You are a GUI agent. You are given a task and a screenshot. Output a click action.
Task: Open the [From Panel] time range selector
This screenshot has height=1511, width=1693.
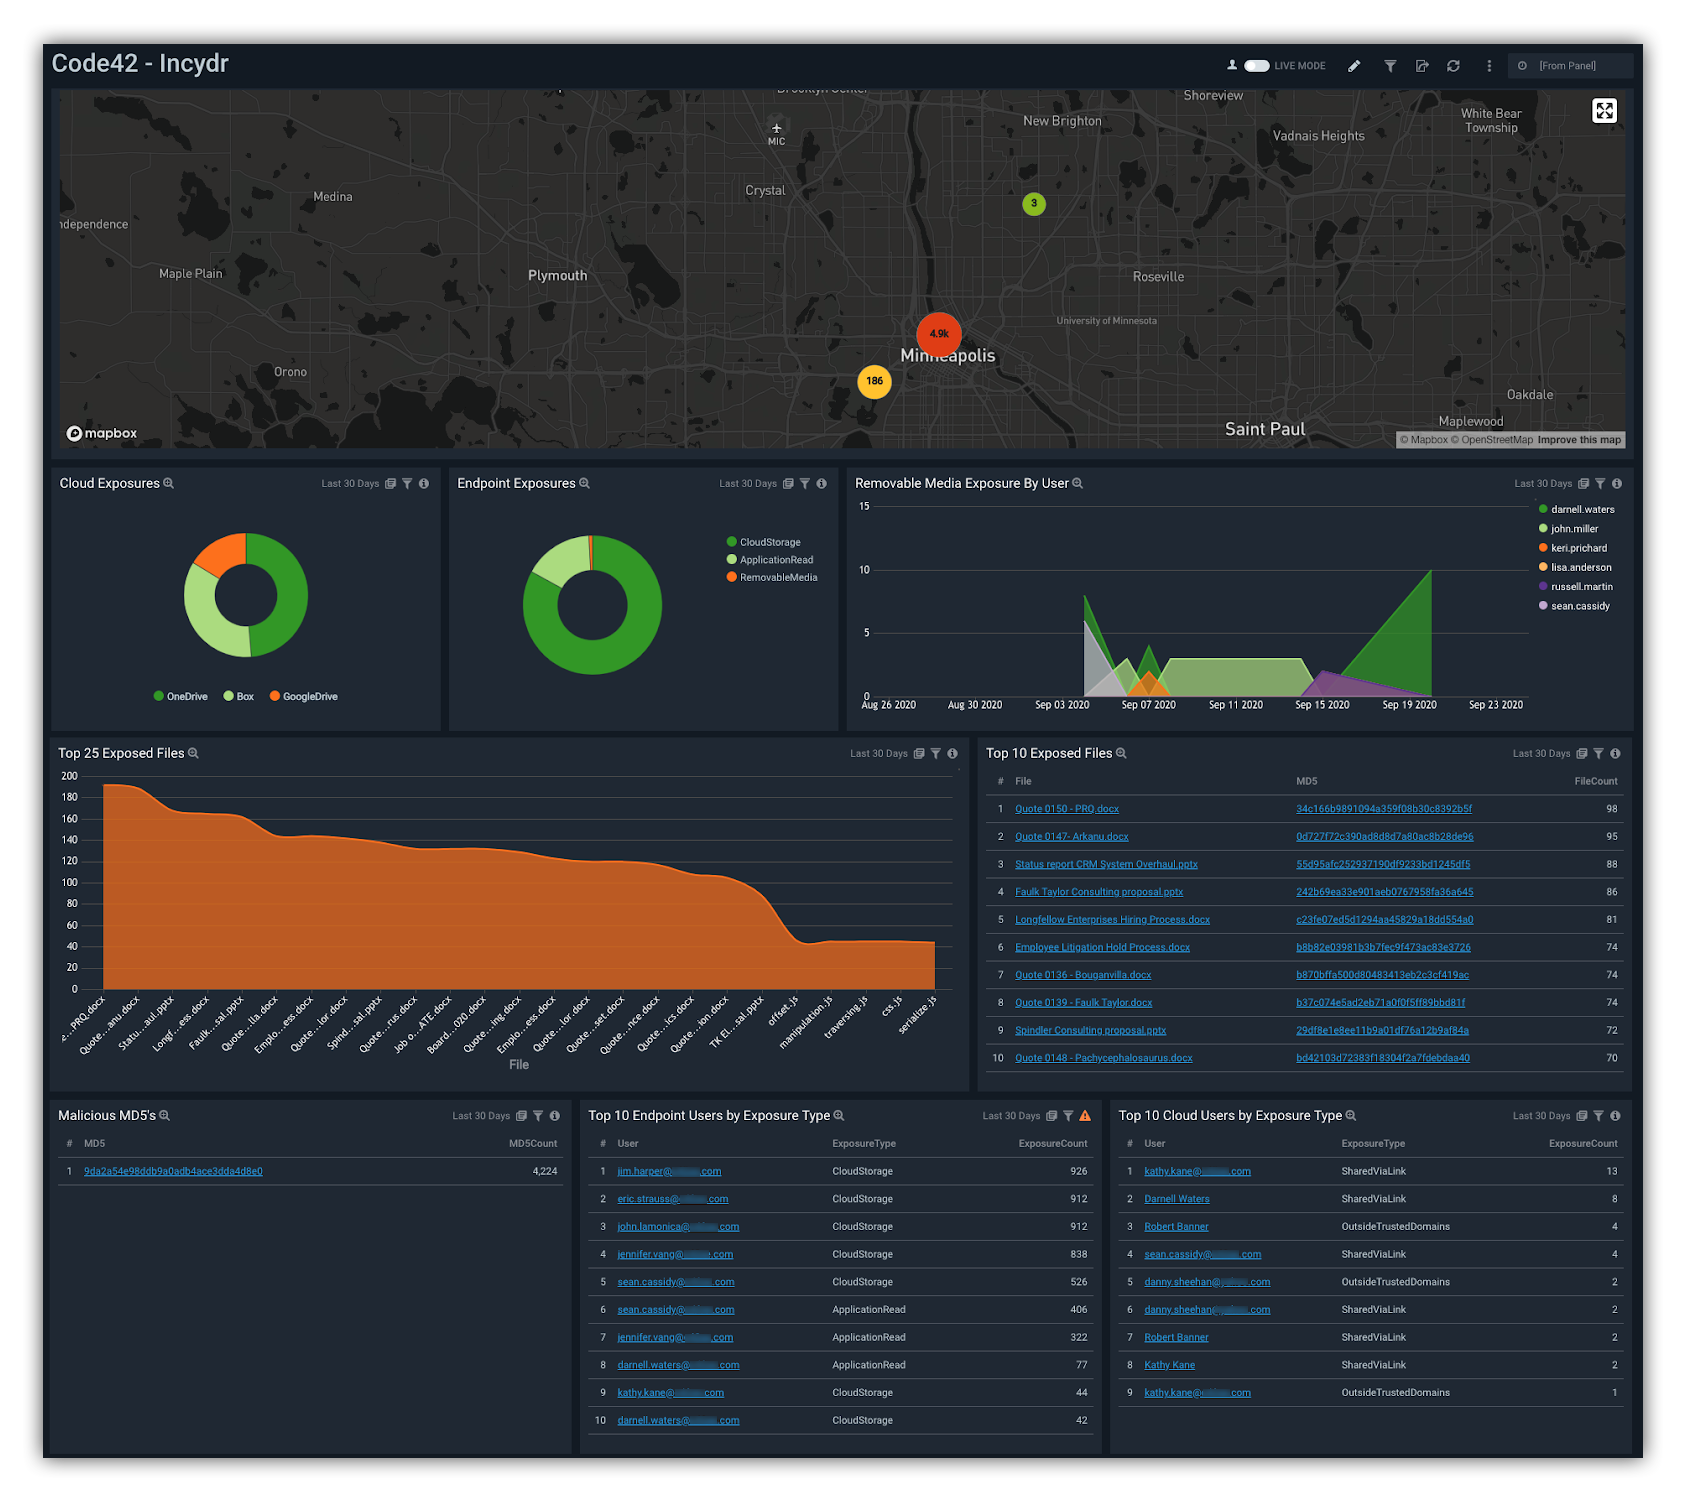pos(1570,65)
